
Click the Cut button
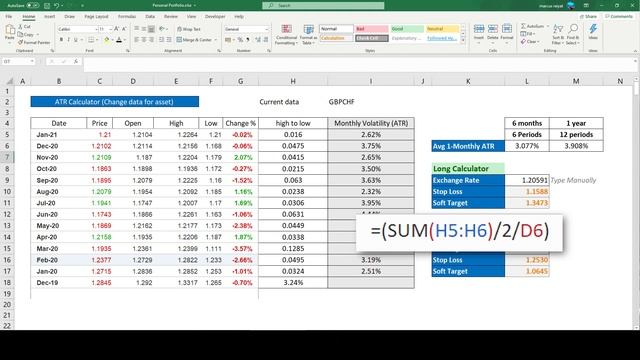coord(24,27)
